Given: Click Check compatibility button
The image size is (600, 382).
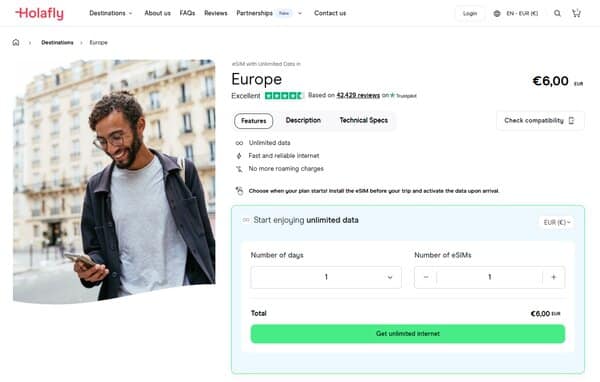Looking at the screenshot, I should (x=540, y=121).
